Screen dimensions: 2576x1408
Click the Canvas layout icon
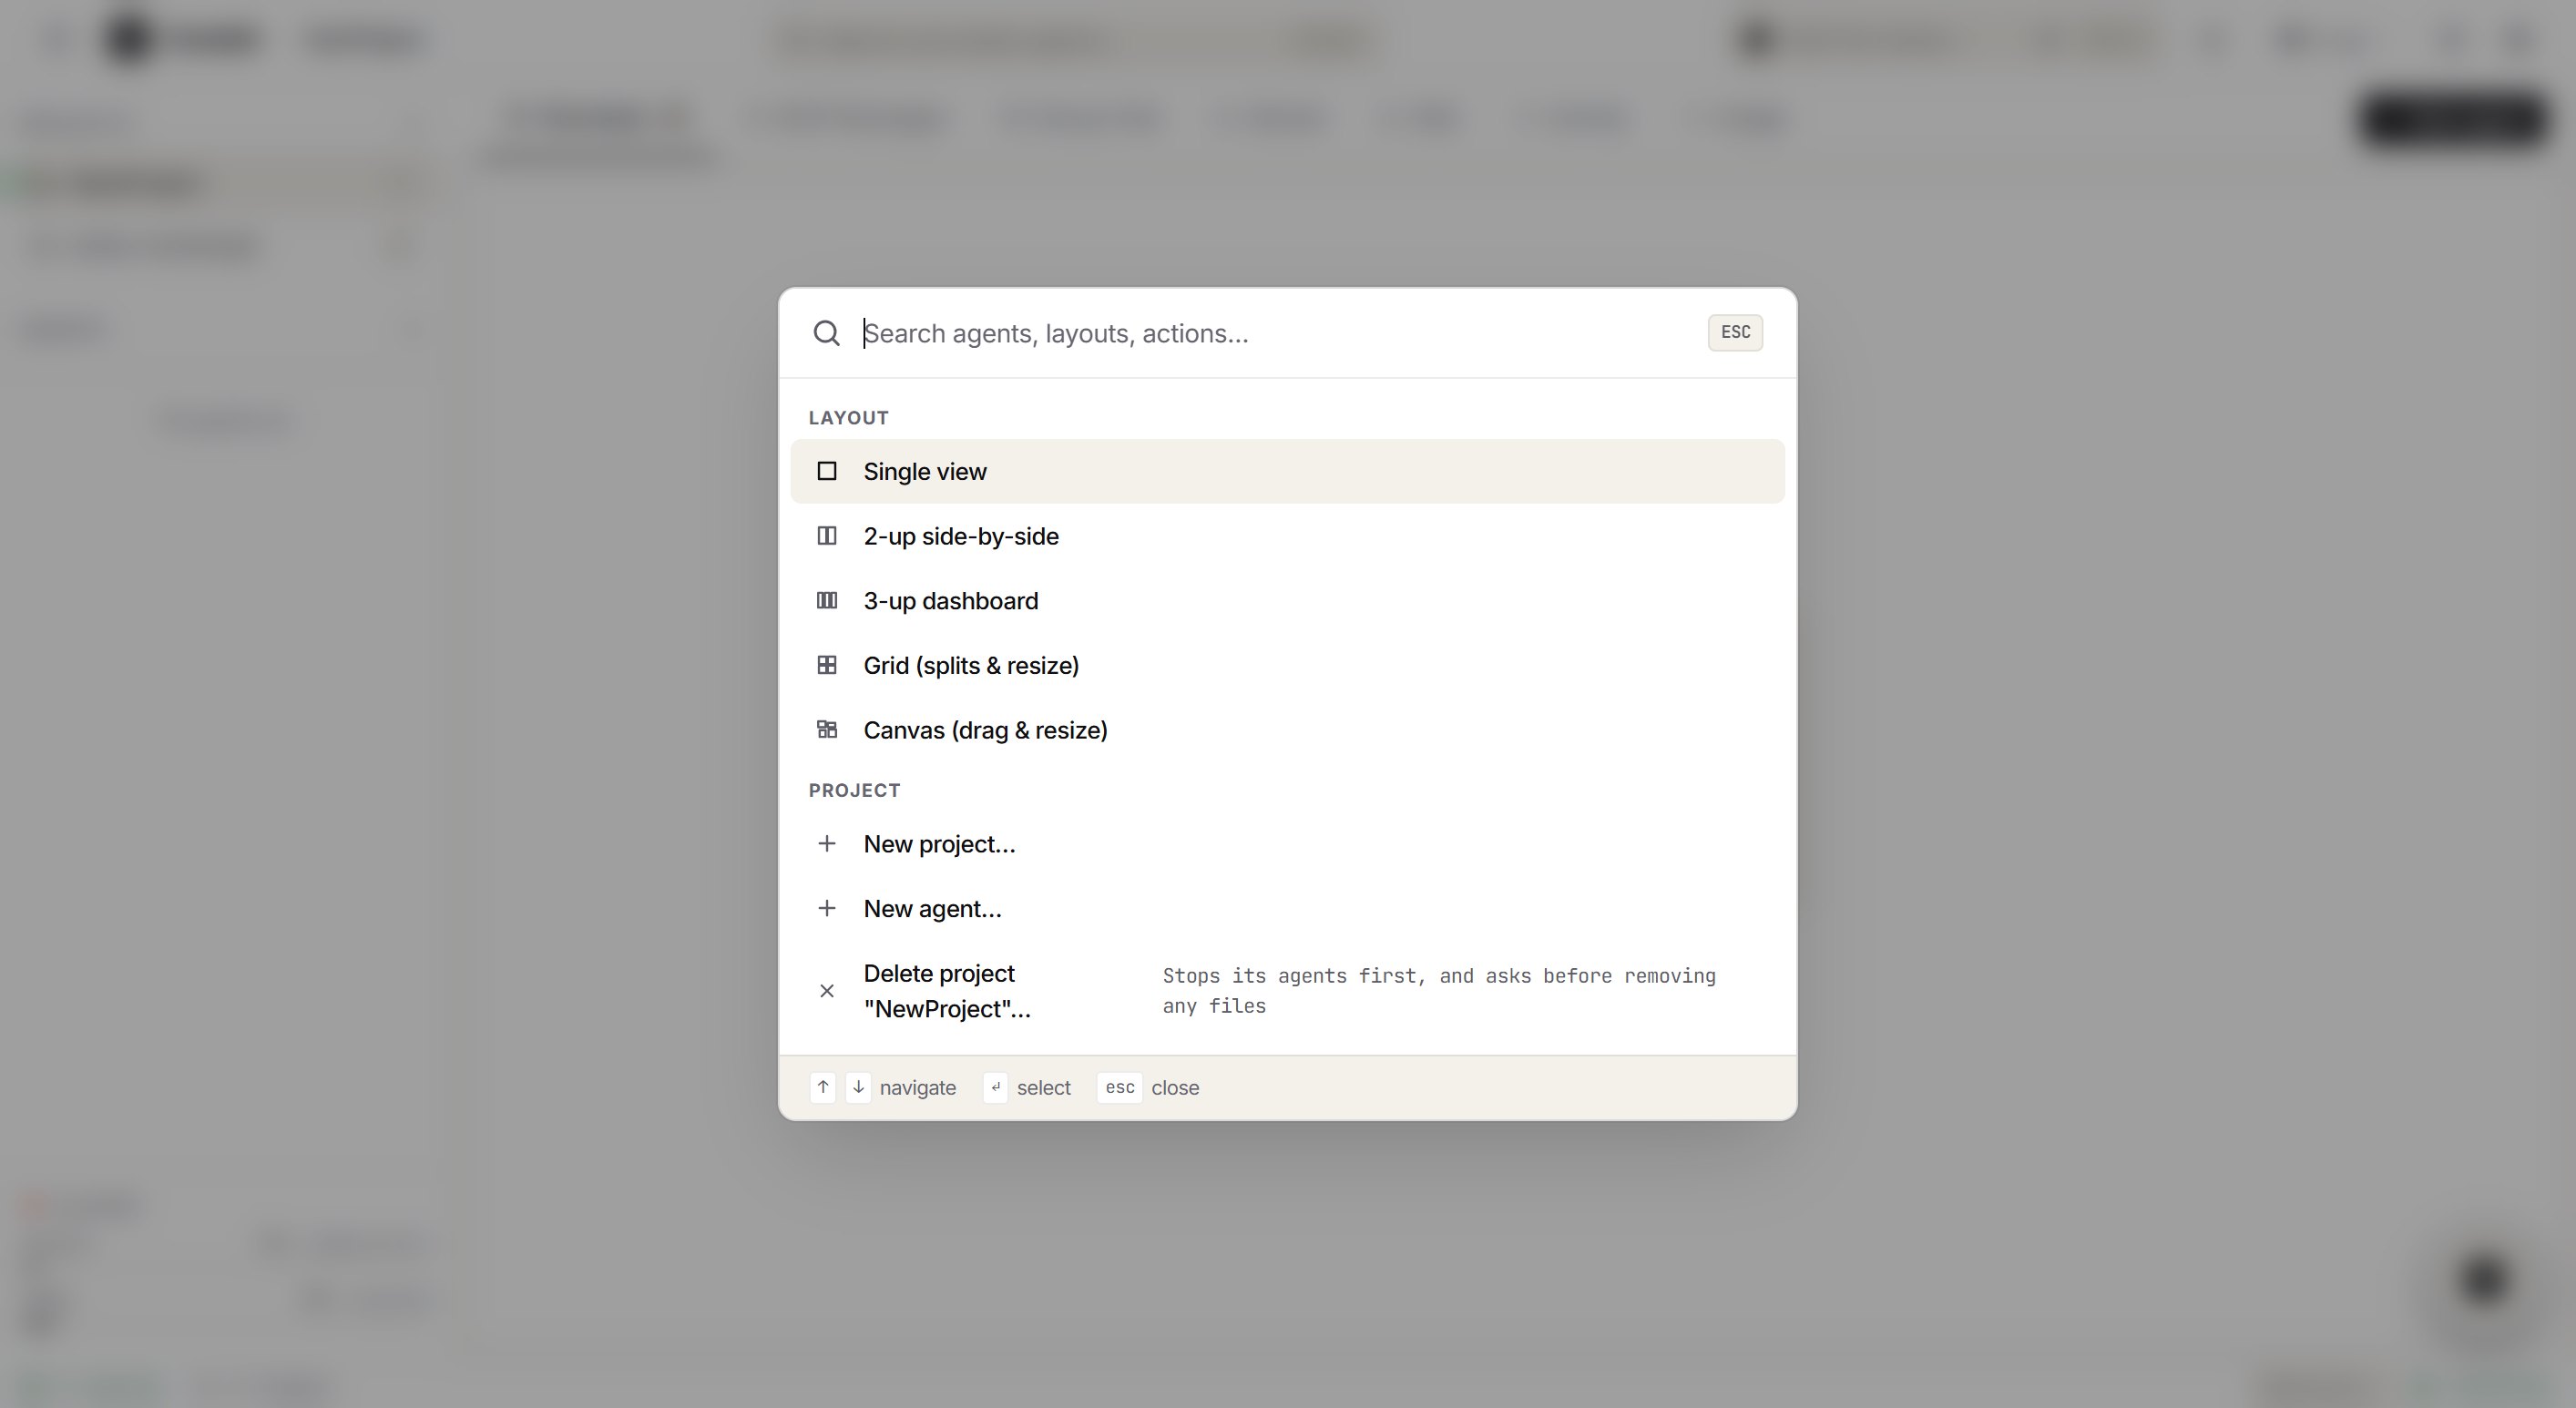click(x=826, y=730)
